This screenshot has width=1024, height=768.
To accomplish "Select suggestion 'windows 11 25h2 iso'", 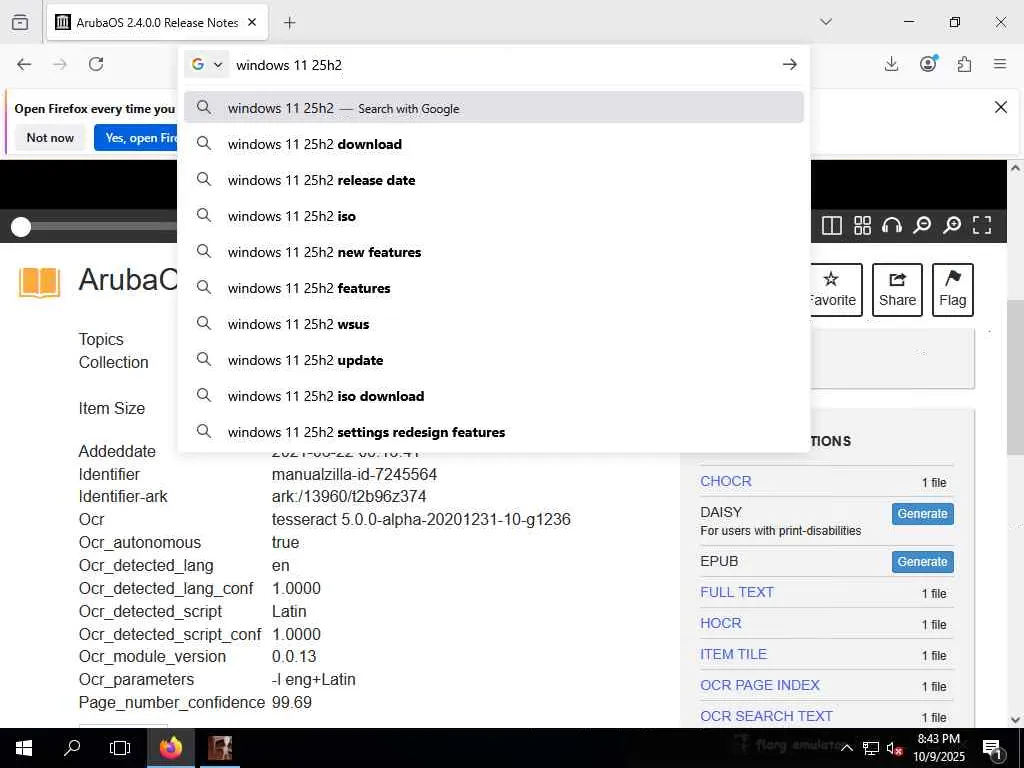I will pos(493,216).
